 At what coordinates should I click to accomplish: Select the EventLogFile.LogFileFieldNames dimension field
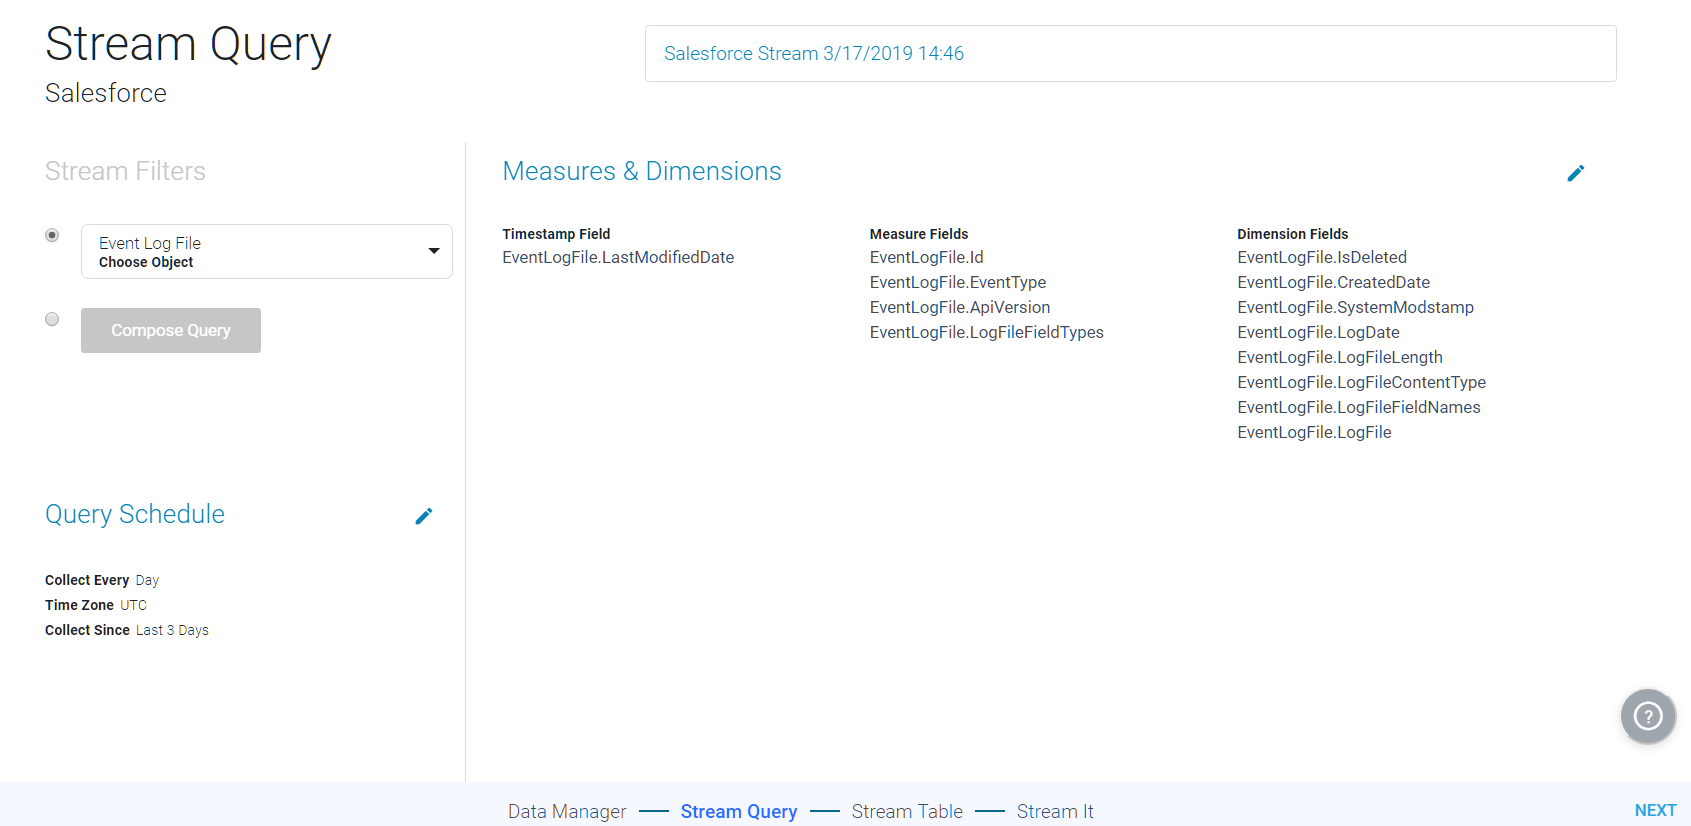point(1359,407)
